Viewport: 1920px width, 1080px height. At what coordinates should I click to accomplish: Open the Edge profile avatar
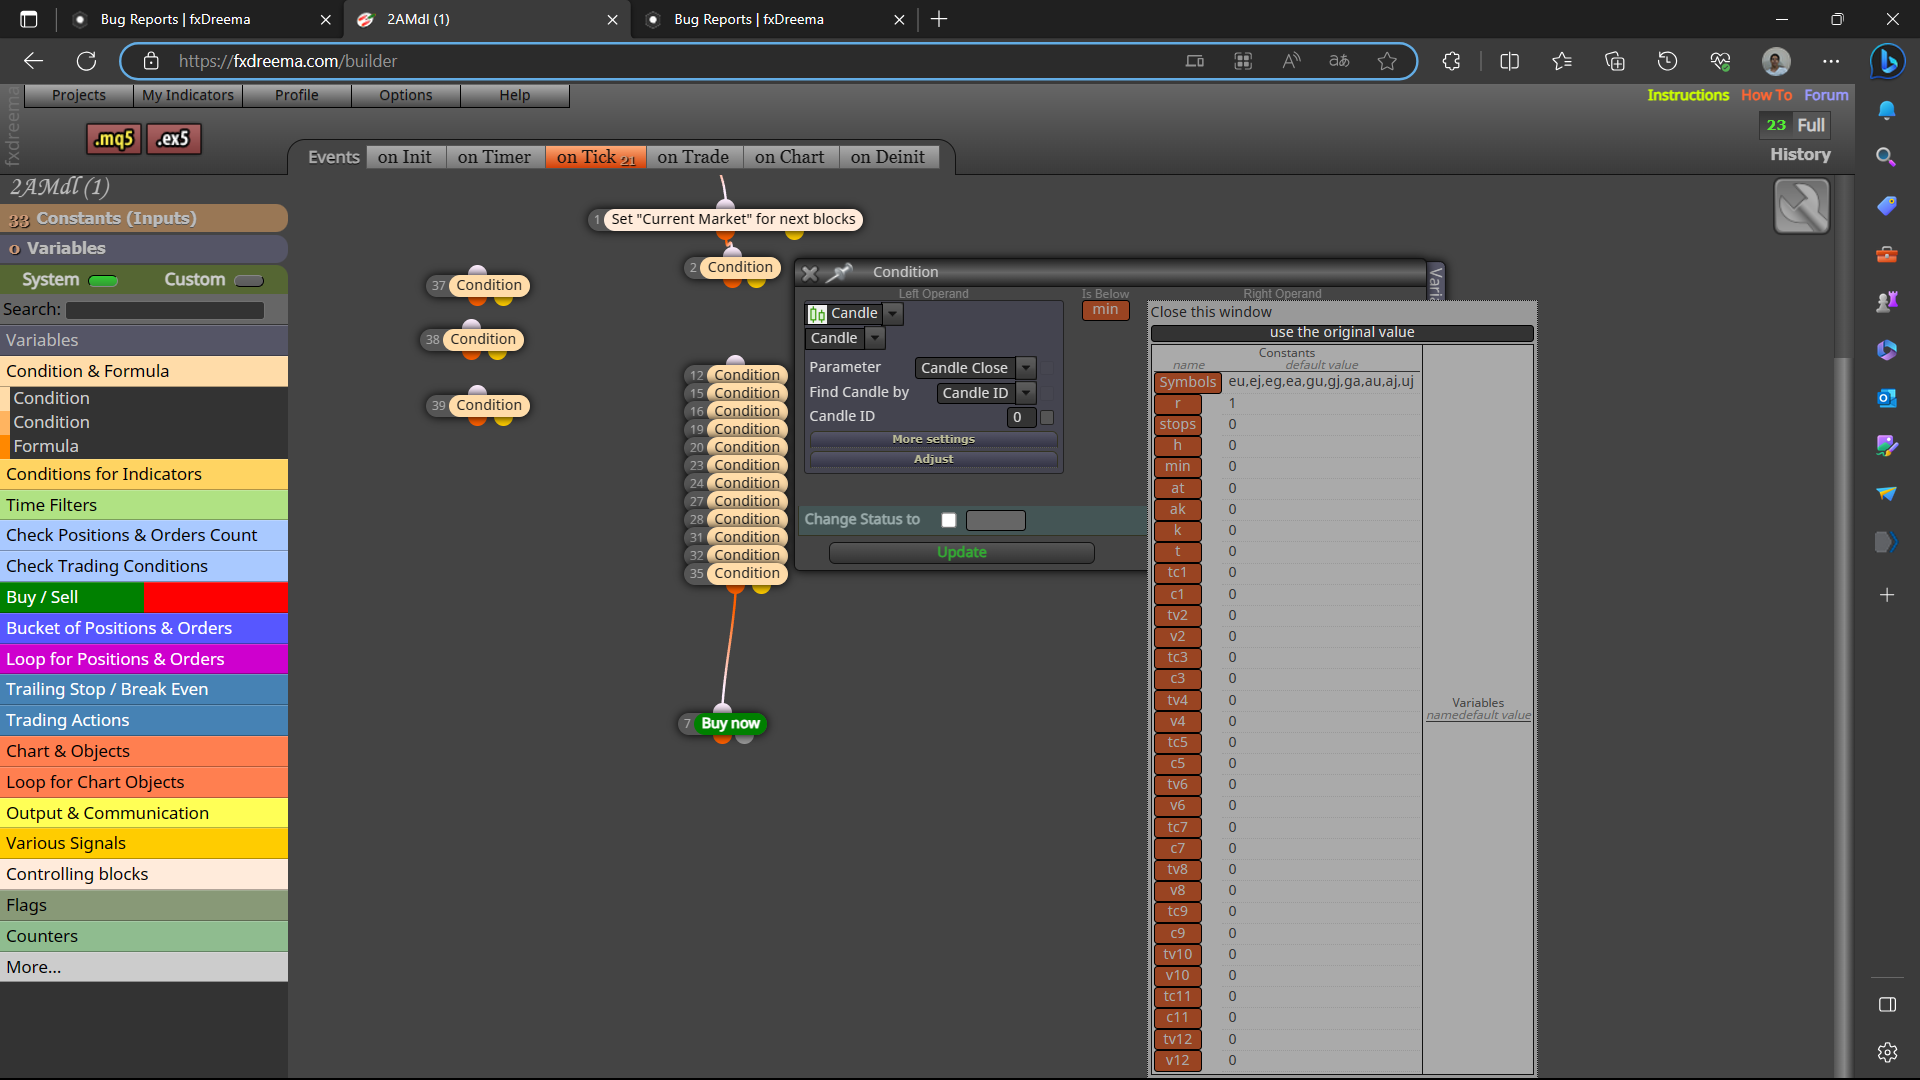[1776, 61]
